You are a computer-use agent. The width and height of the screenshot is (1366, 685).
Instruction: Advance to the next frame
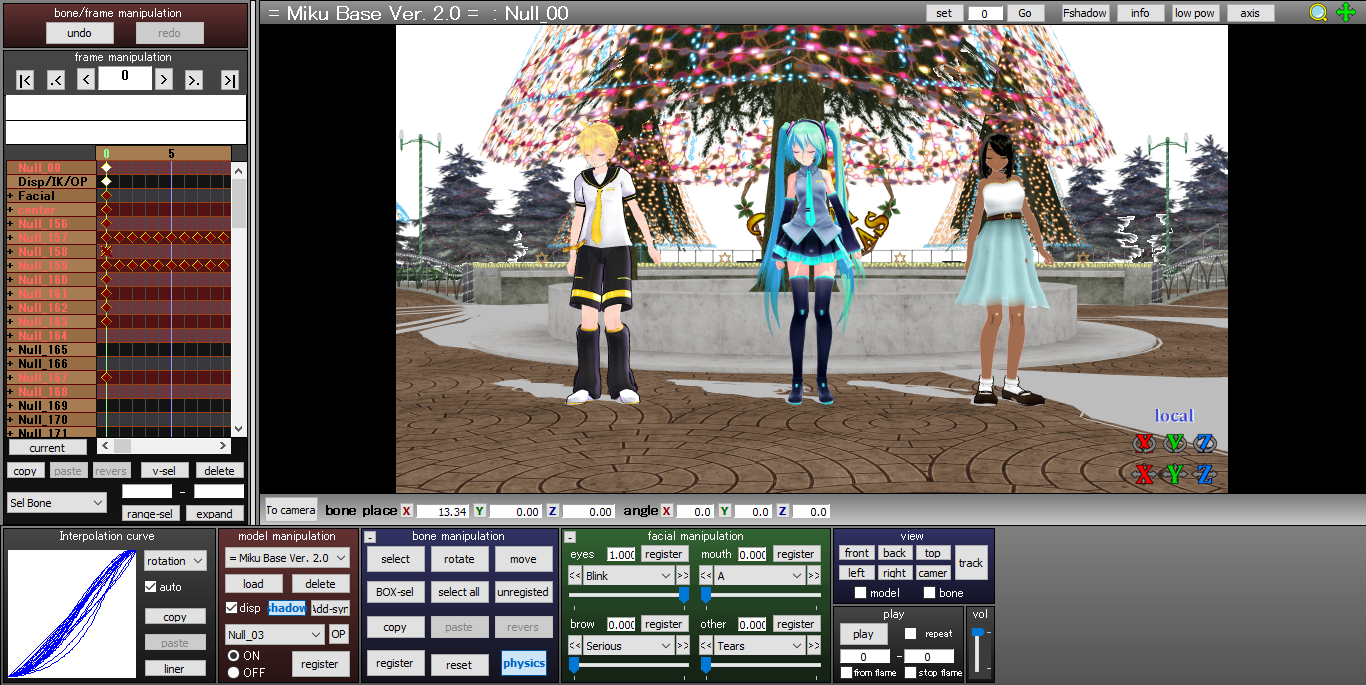(x=163, y=79)
